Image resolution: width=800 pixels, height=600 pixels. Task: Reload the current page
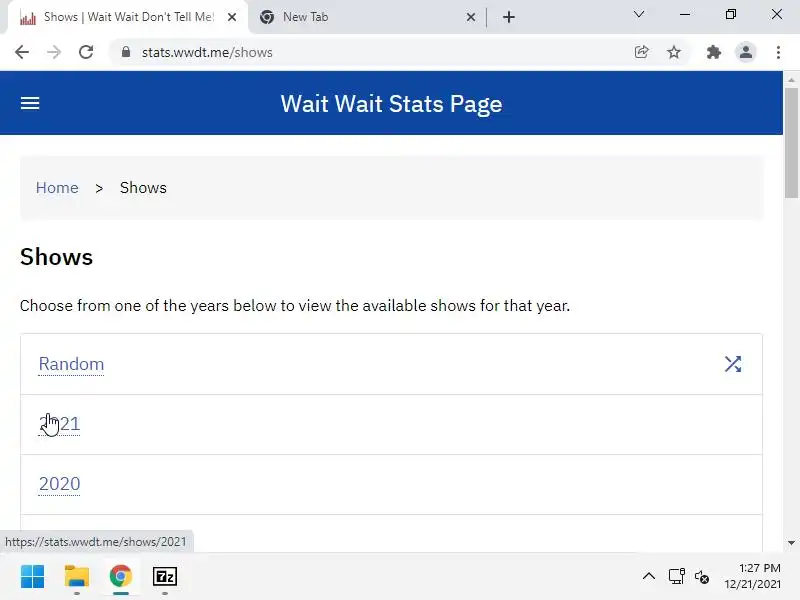tap(86, 52)
